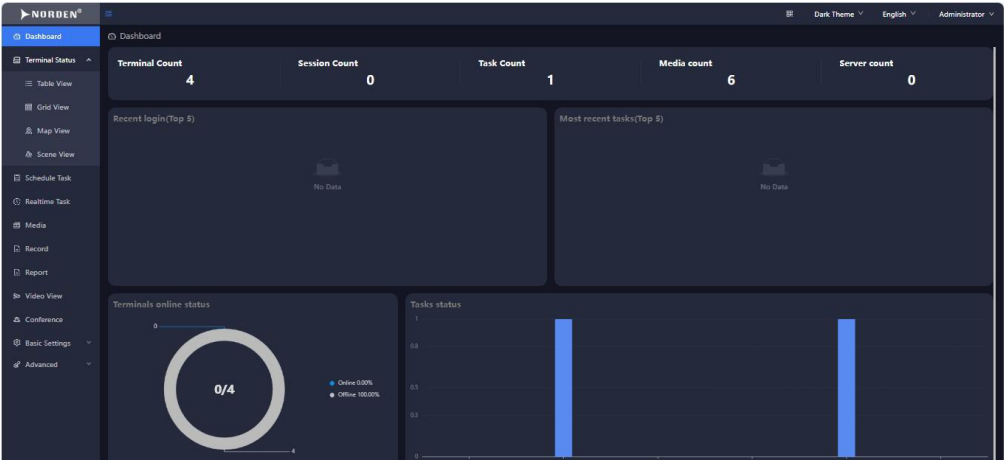Click the NORDEN logo
The image size is (1004, 461).
[50, 13]
